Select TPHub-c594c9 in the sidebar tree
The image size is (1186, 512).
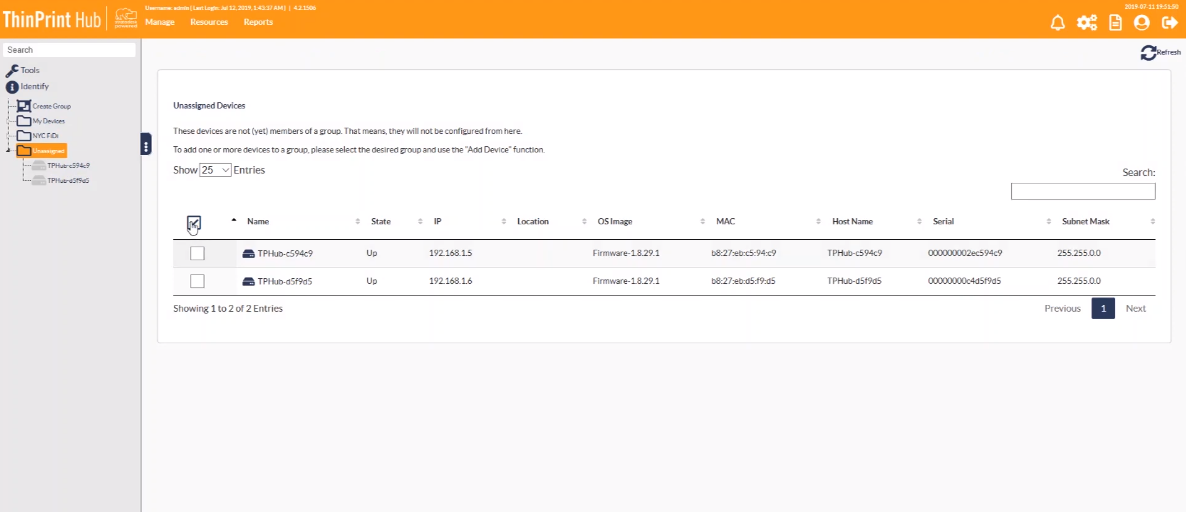(x=69, y=165)
